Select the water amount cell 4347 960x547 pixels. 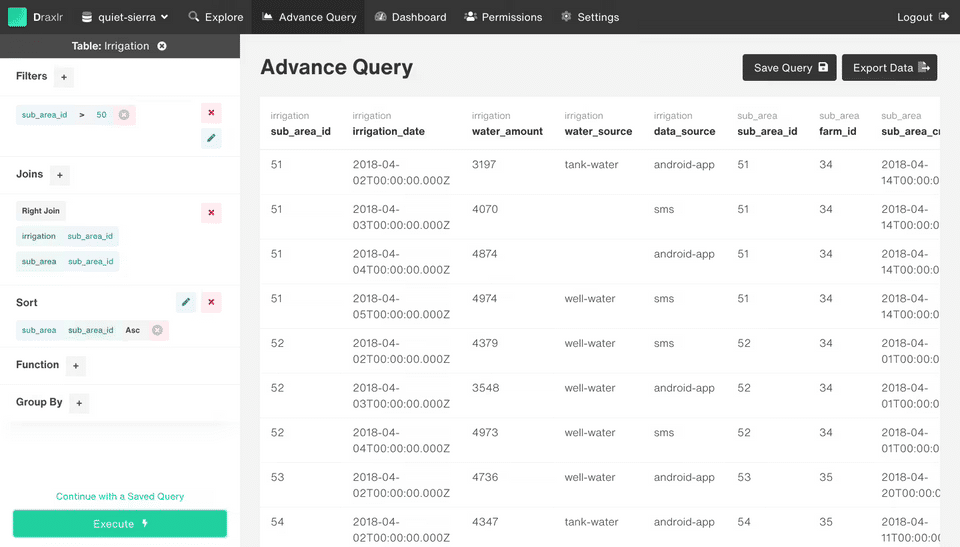[x=485, y=522]
